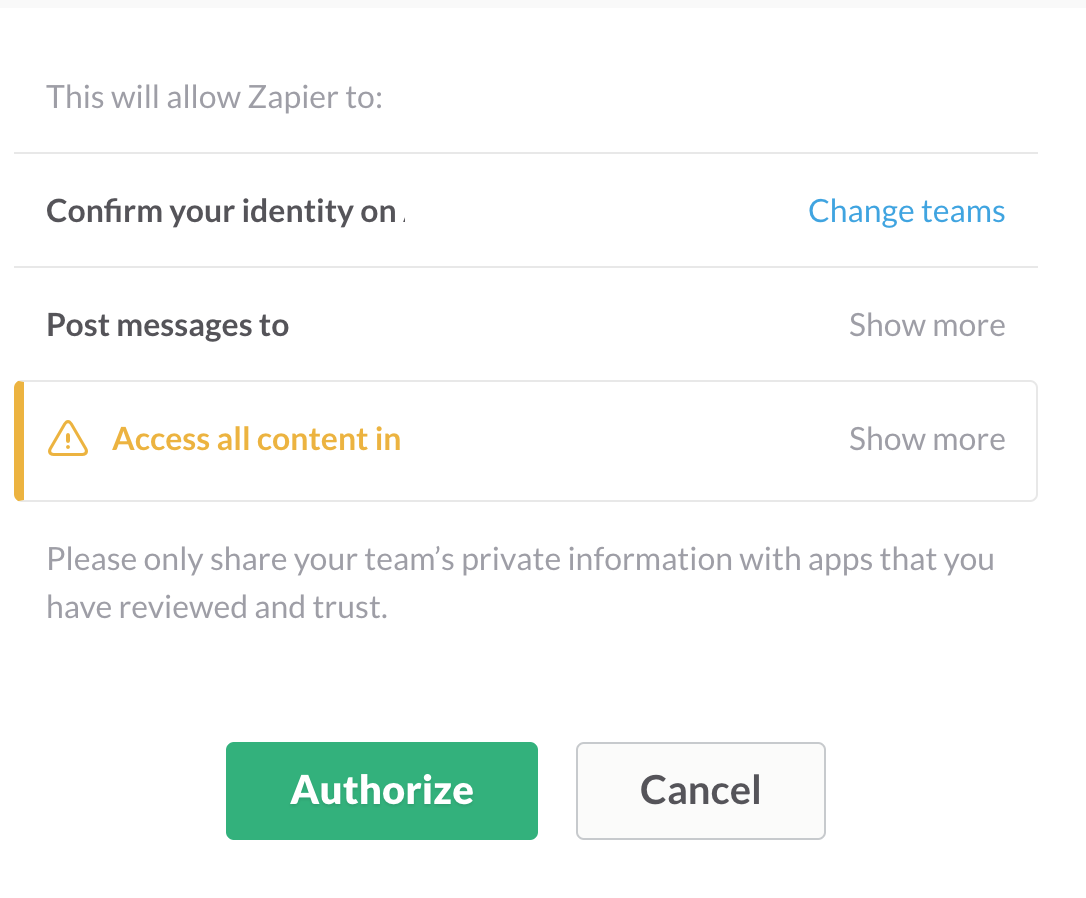This screenshot has width=1086, height=898.
Task: Click the orange bar on warning box
Action: 19,440
